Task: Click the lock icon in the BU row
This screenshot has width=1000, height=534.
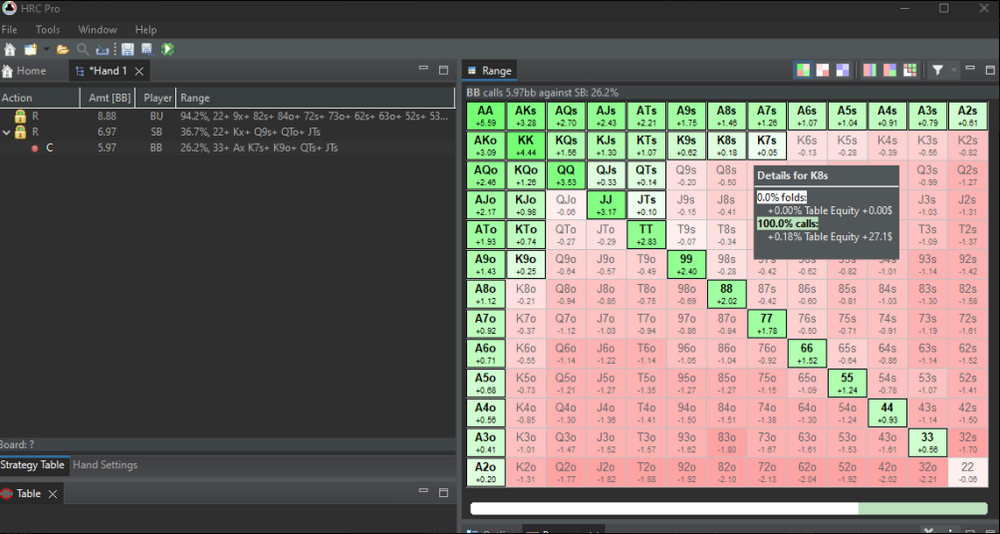Action: pyautogui.click(x=20, y=116)
